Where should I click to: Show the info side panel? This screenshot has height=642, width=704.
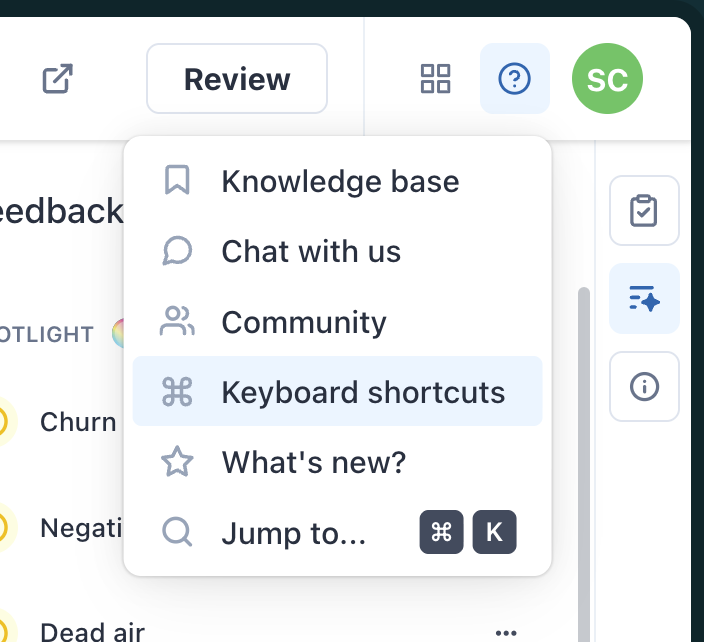(644, 386)
